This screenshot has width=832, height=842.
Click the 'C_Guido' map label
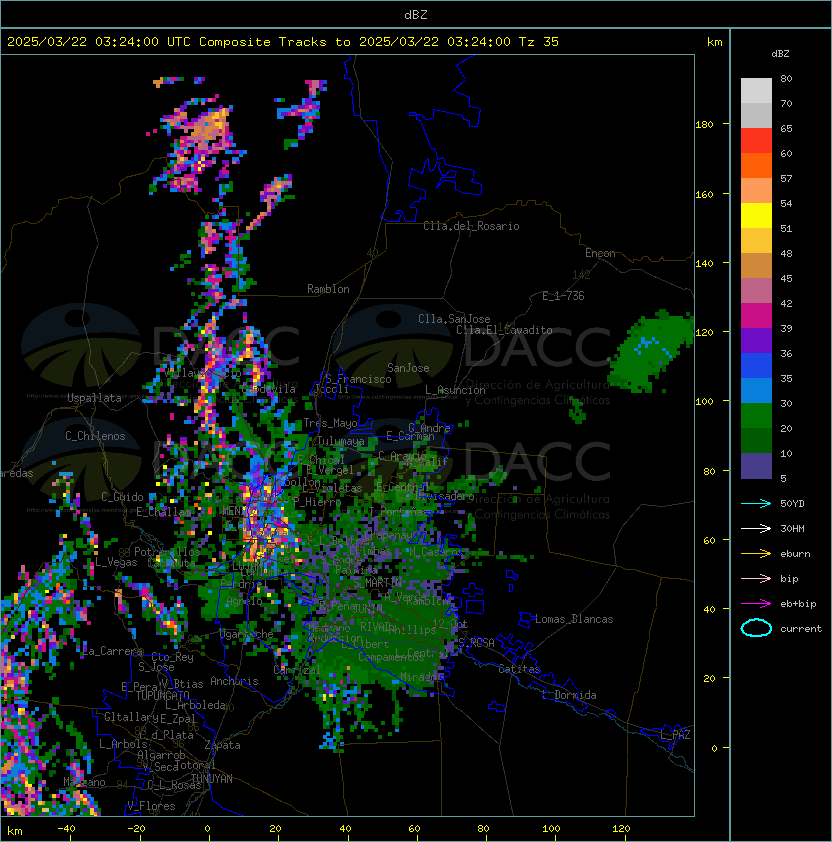122,497
